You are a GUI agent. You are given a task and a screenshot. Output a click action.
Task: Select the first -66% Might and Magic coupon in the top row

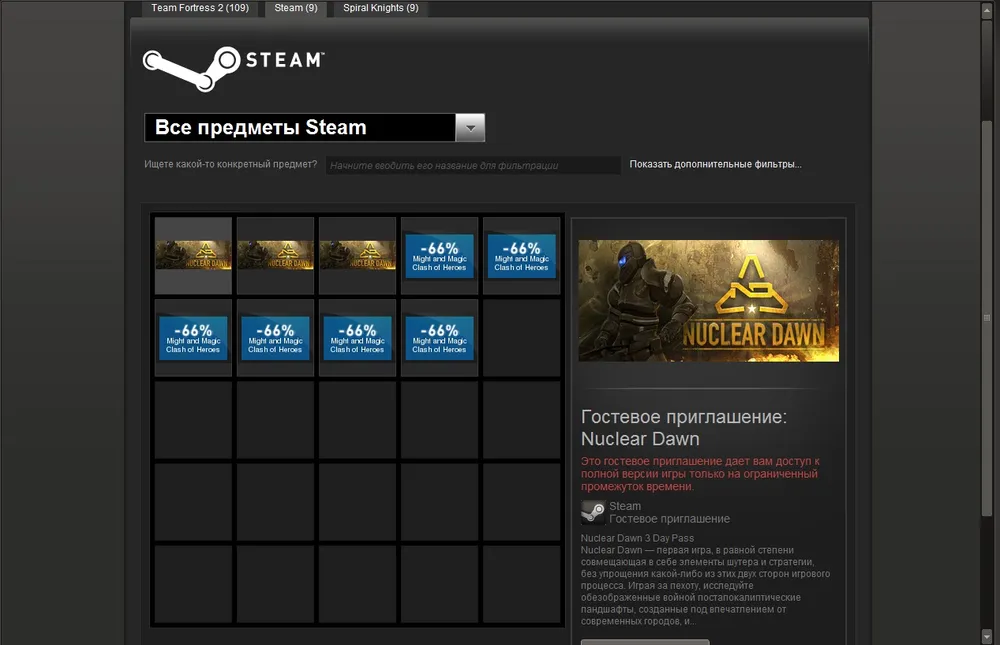tap(439, 255)
